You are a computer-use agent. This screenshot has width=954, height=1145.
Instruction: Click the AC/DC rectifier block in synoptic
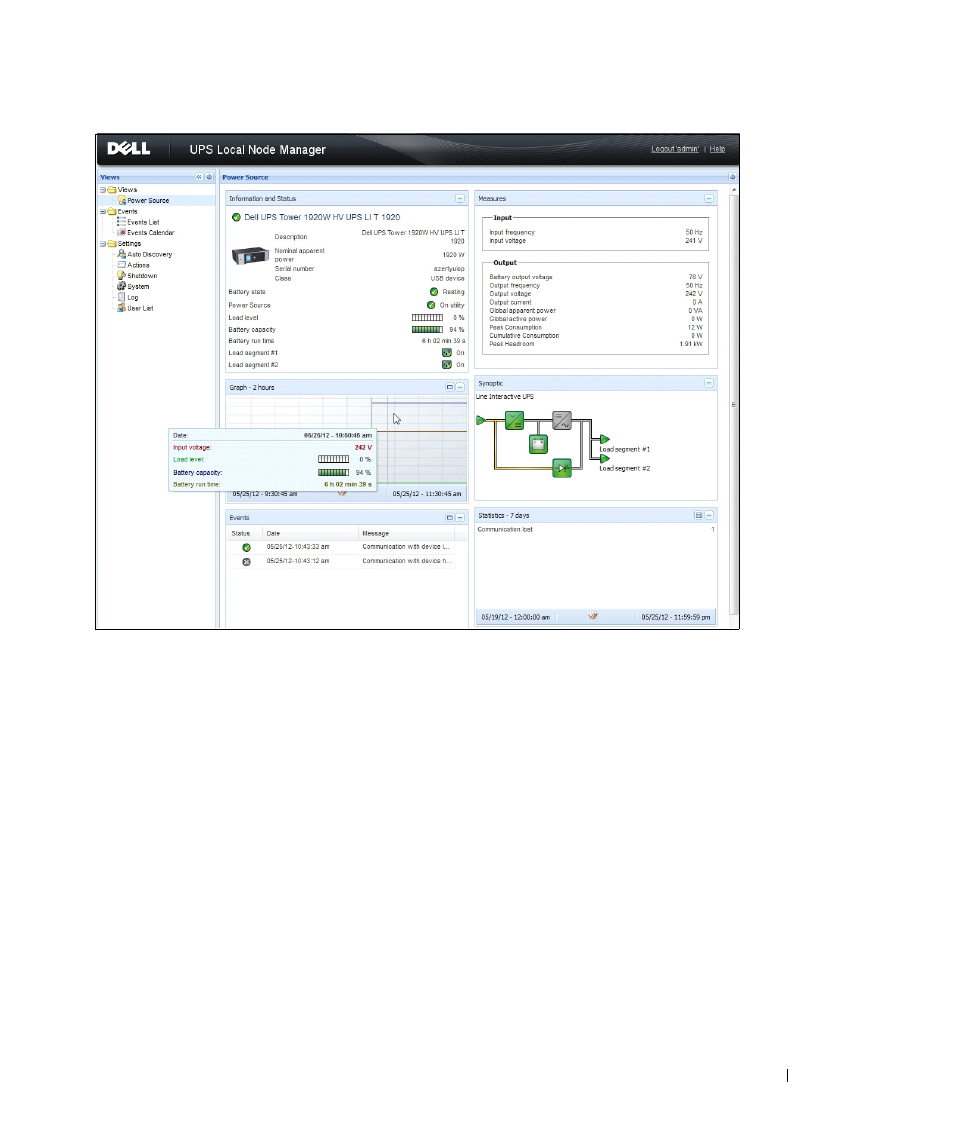(x=515, y=420)
